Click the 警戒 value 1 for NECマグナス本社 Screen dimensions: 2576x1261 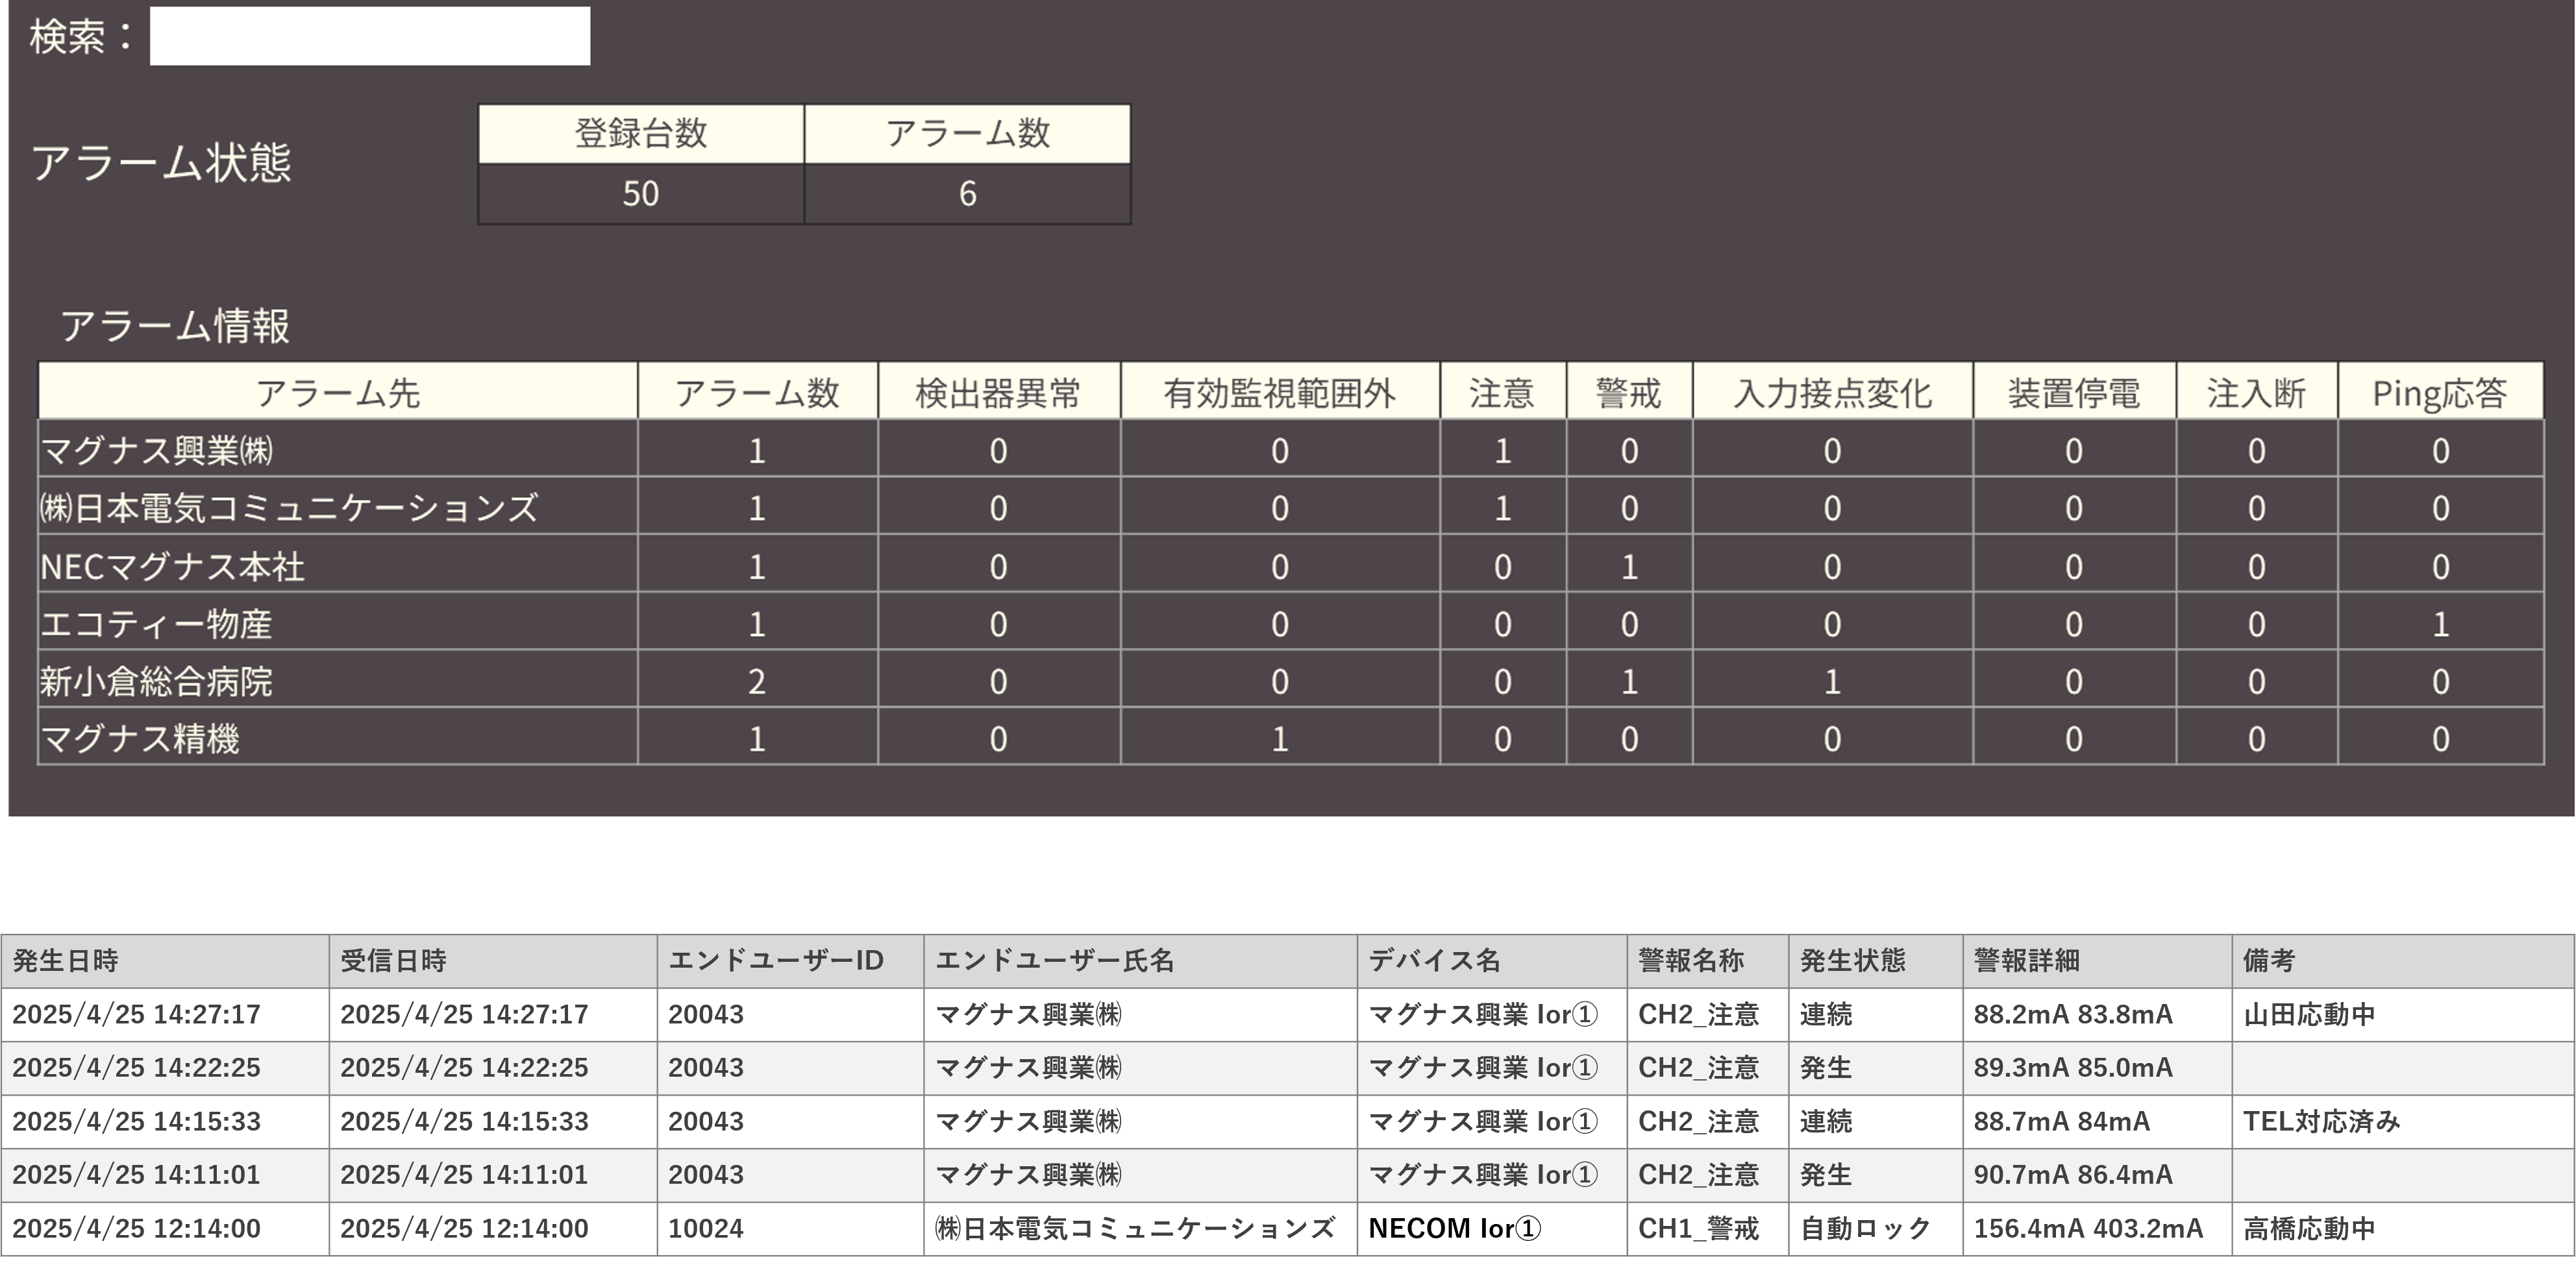(x=1629, y=564)
